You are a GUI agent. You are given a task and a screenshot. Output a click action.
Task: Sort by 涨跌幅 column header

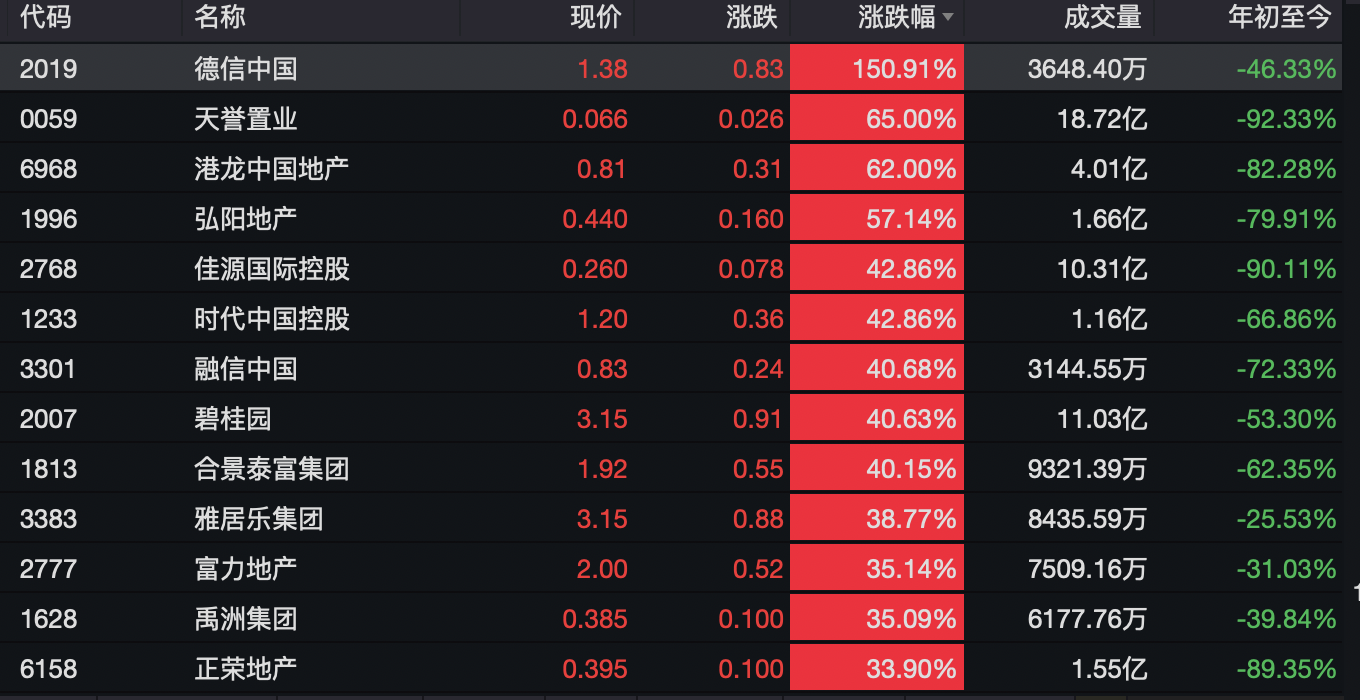(x=895, y=18)
